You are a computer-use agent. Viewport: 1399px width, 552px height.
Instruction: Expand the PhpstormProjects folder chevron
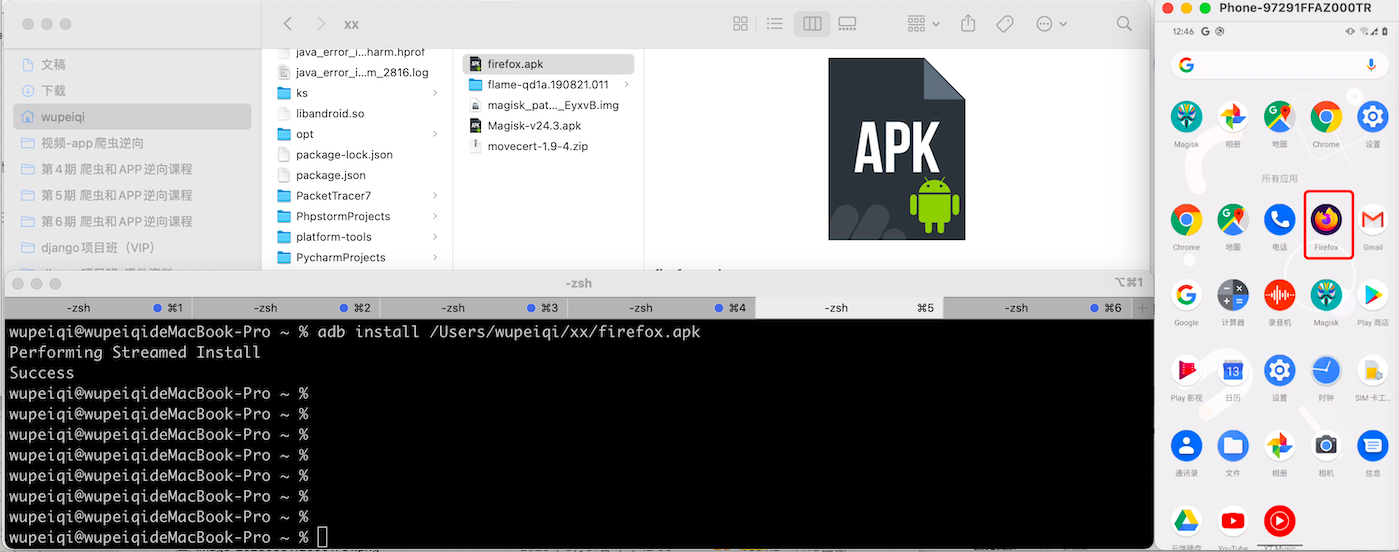pos(435,216)
